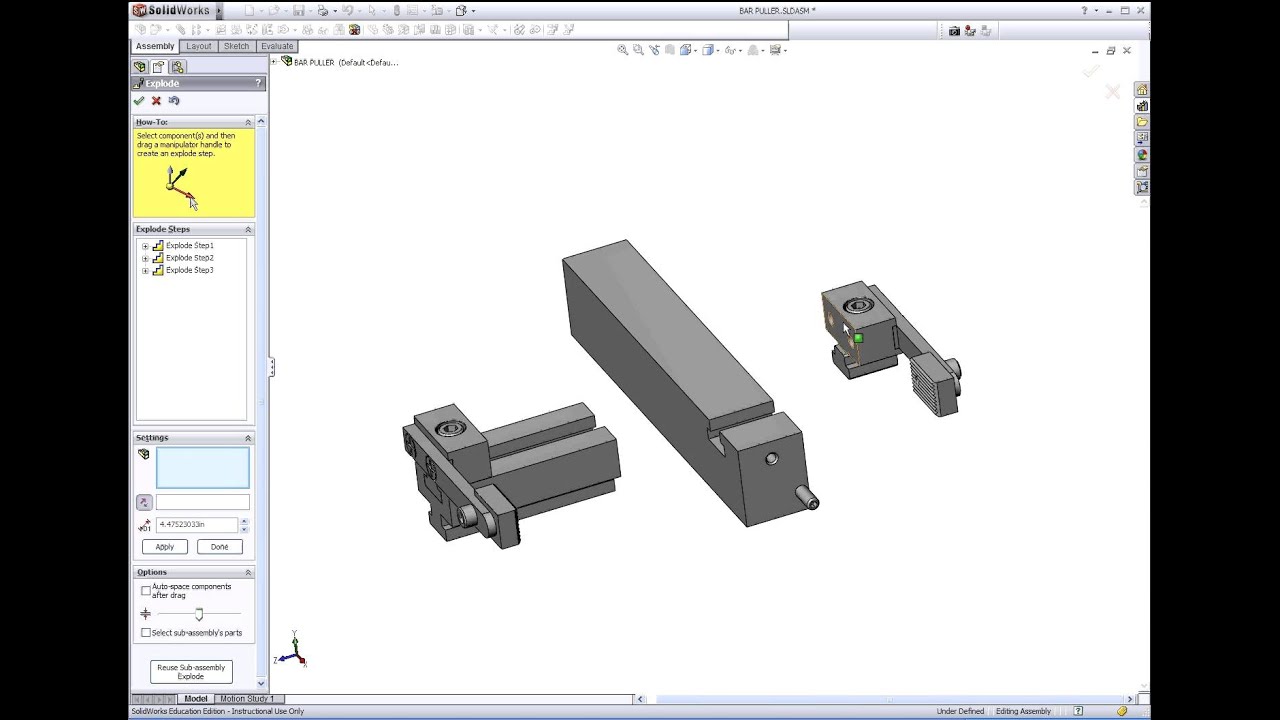This screenshot has width=1280, height=720.
Task: Click the Apply button
Action: (165, 547)
